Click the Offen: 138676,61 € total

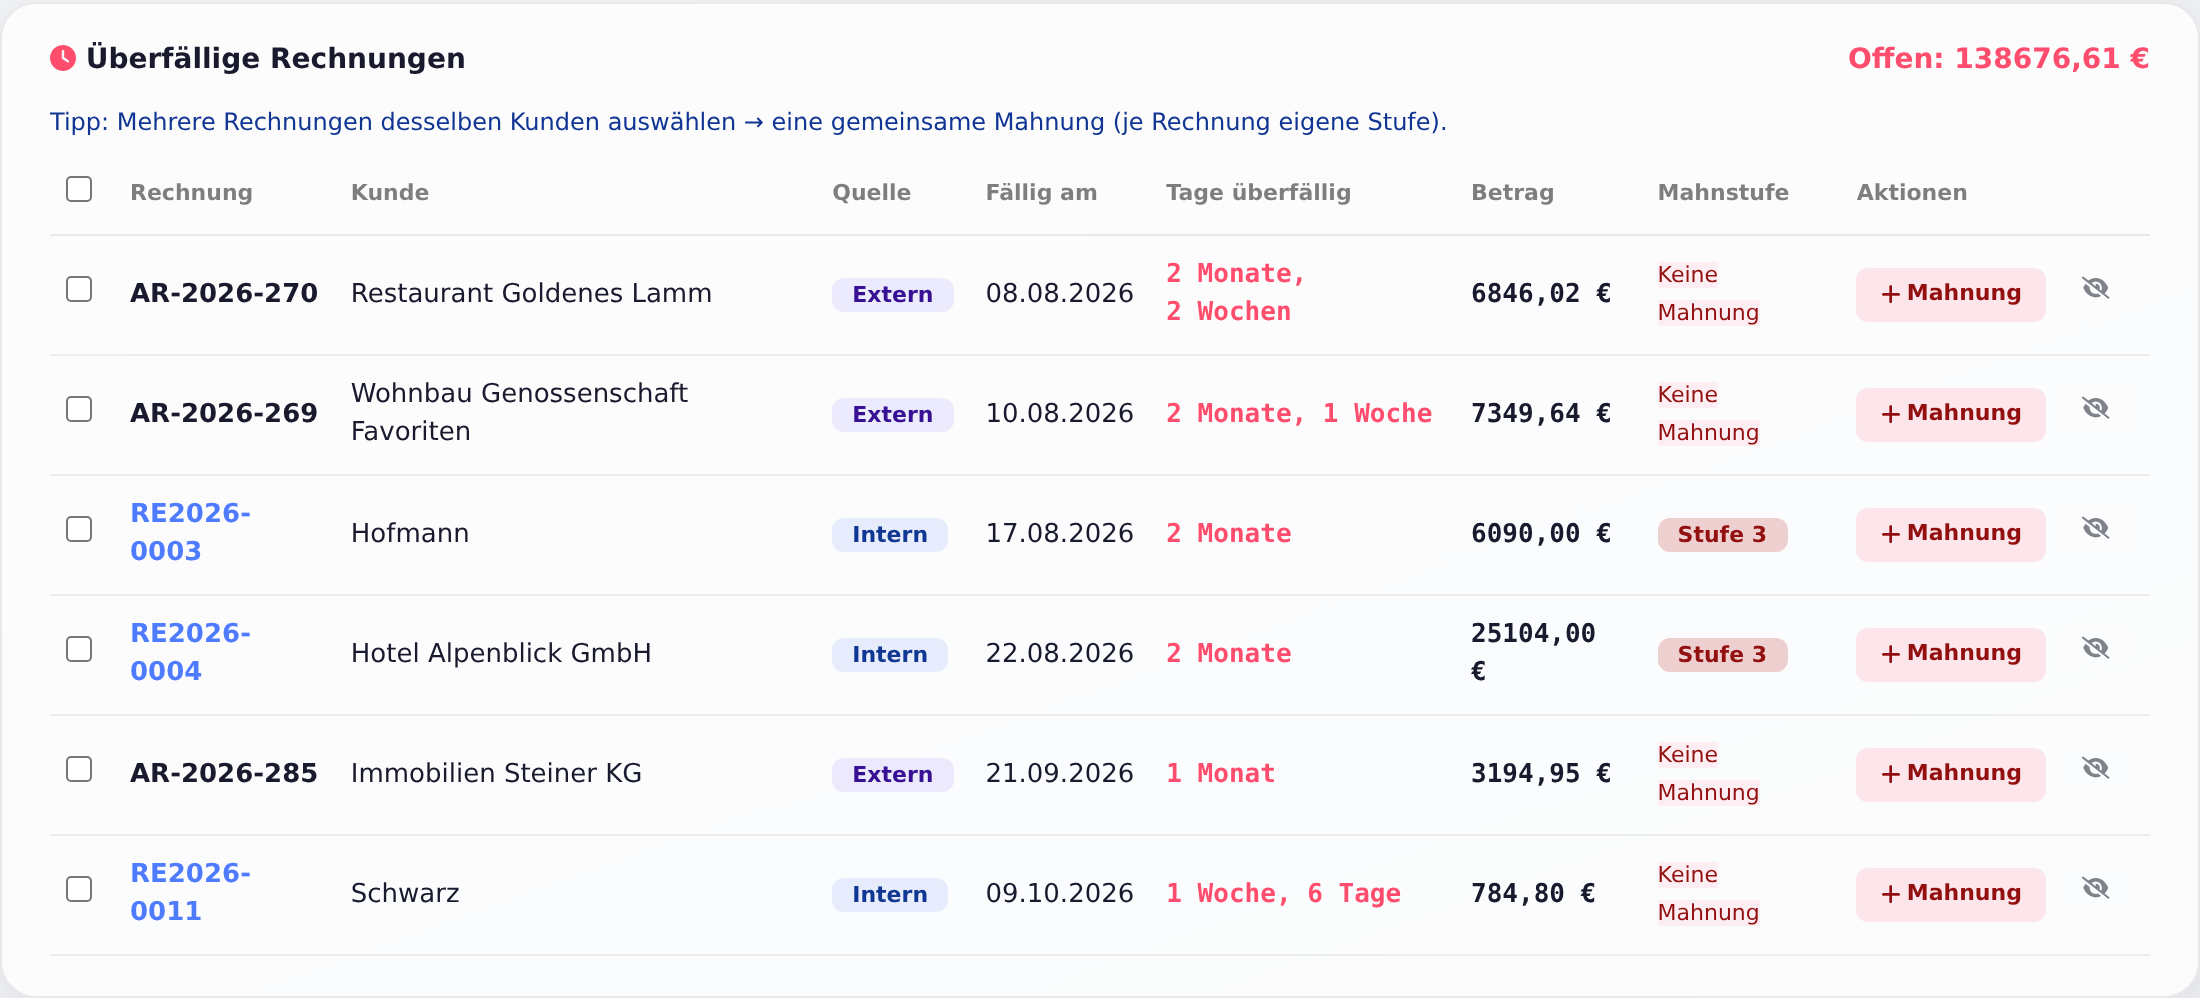(1998, 58)
